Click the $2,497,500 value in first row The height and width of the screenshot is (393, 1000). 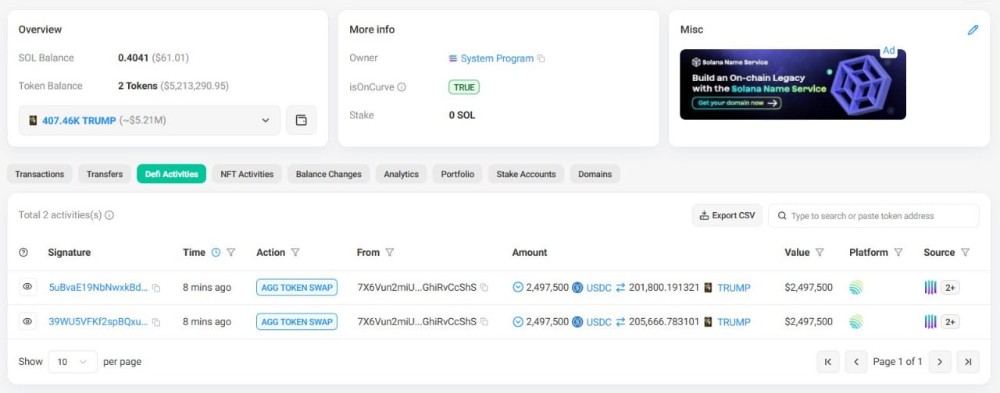click(x=808, y=288)
